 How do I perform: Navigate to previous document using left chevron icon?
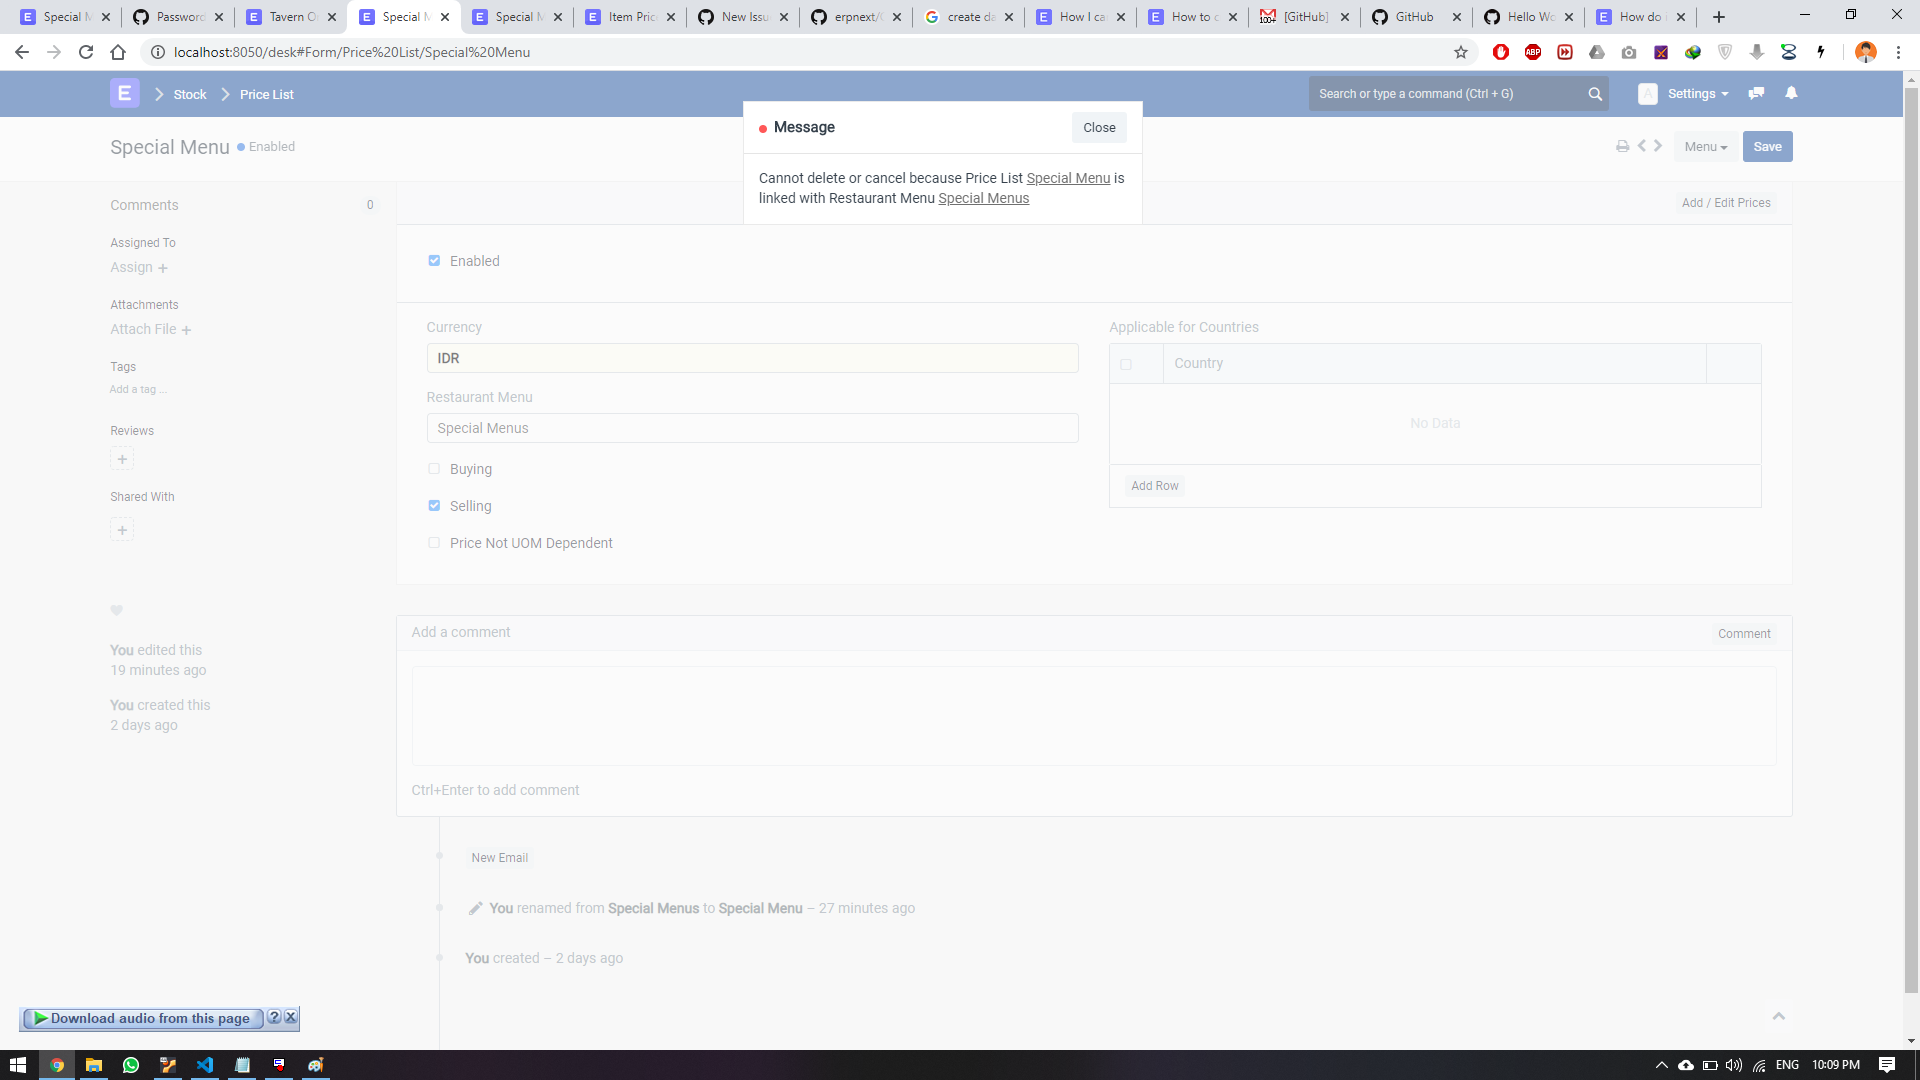1642,146
